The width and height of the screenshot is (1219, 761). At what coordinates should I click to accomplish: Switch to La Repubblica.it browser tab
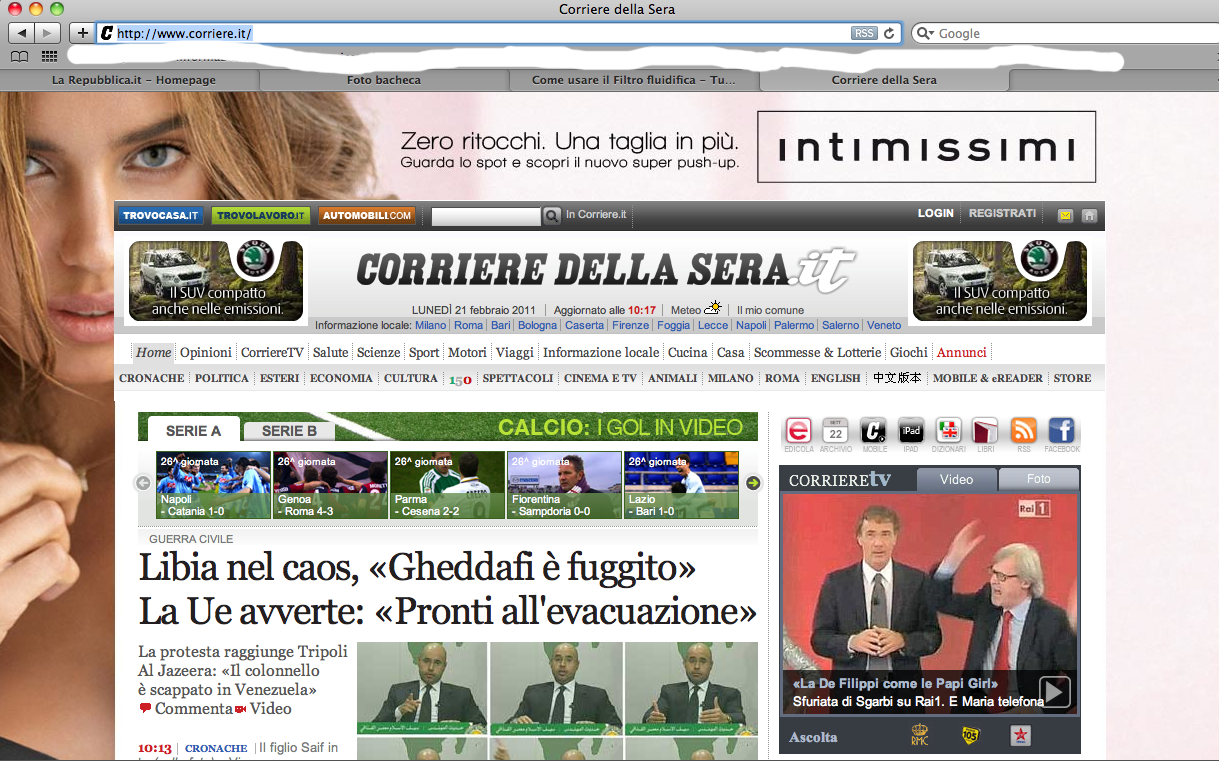pos(134,80)
